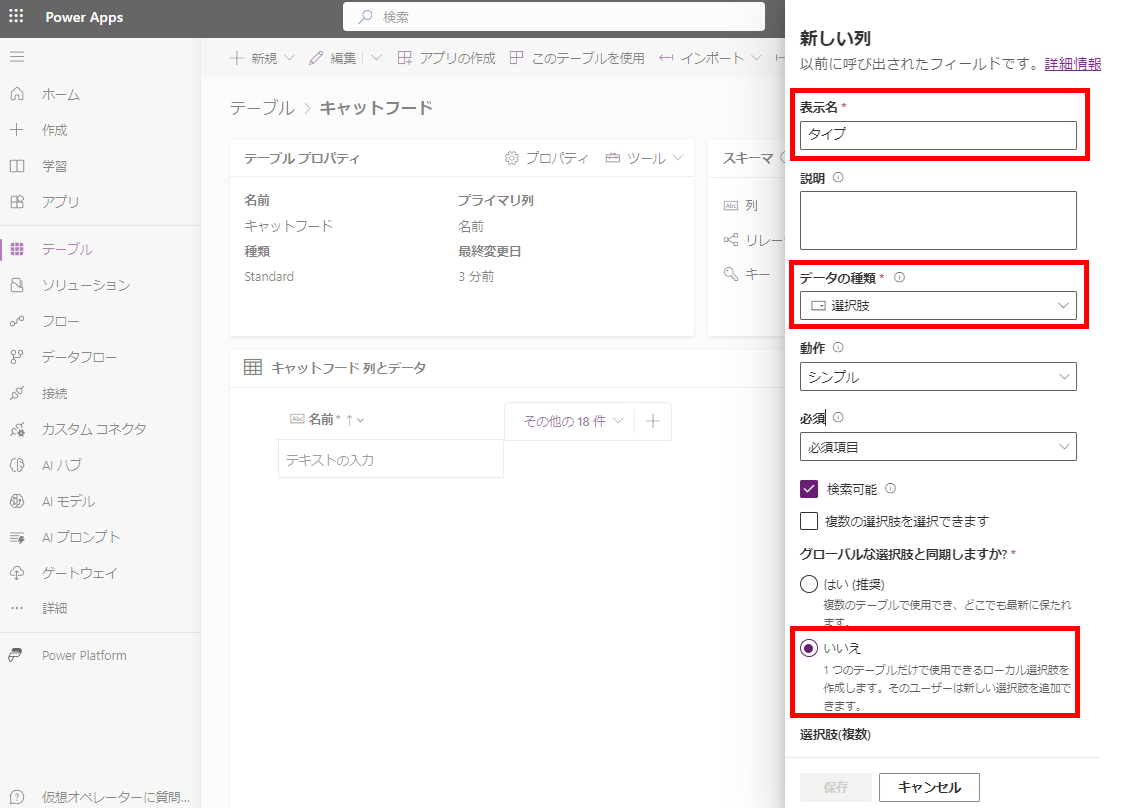Add column with plus icon in table
This screenshot has width=1126, height=808.
click(653, 421)
